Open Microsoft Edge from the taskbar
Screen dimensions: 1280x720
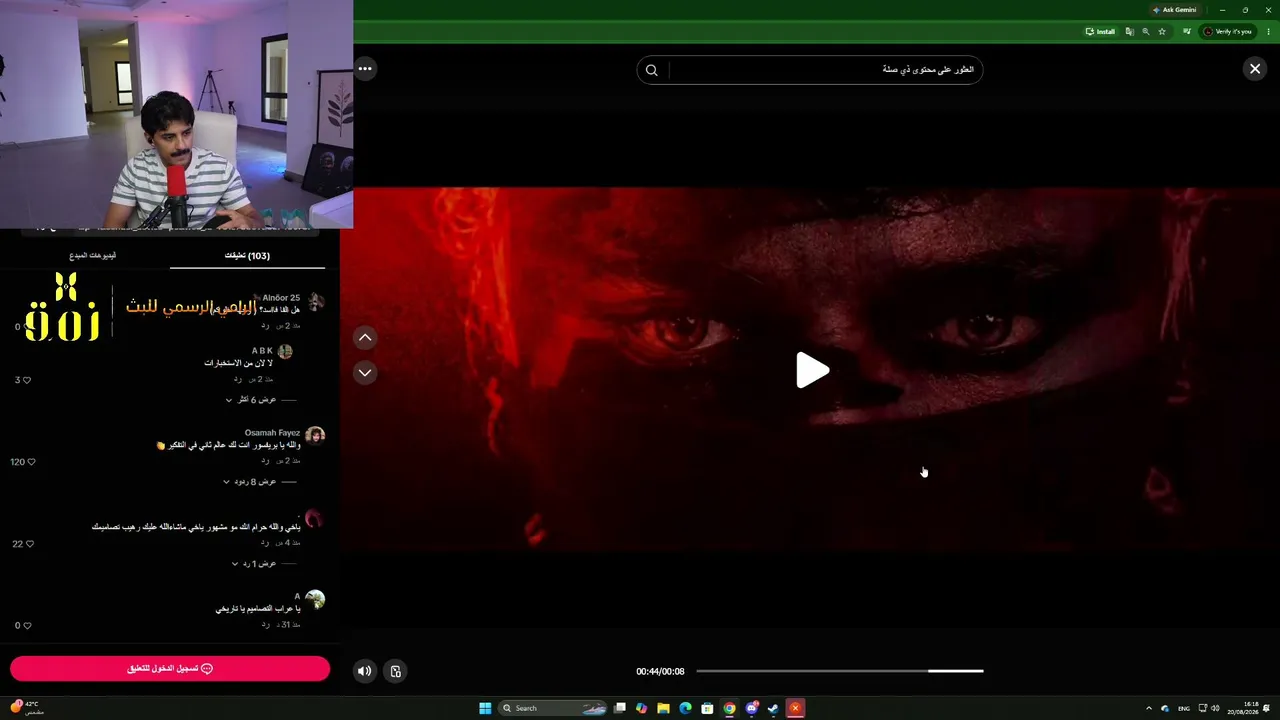pos(685,708)
